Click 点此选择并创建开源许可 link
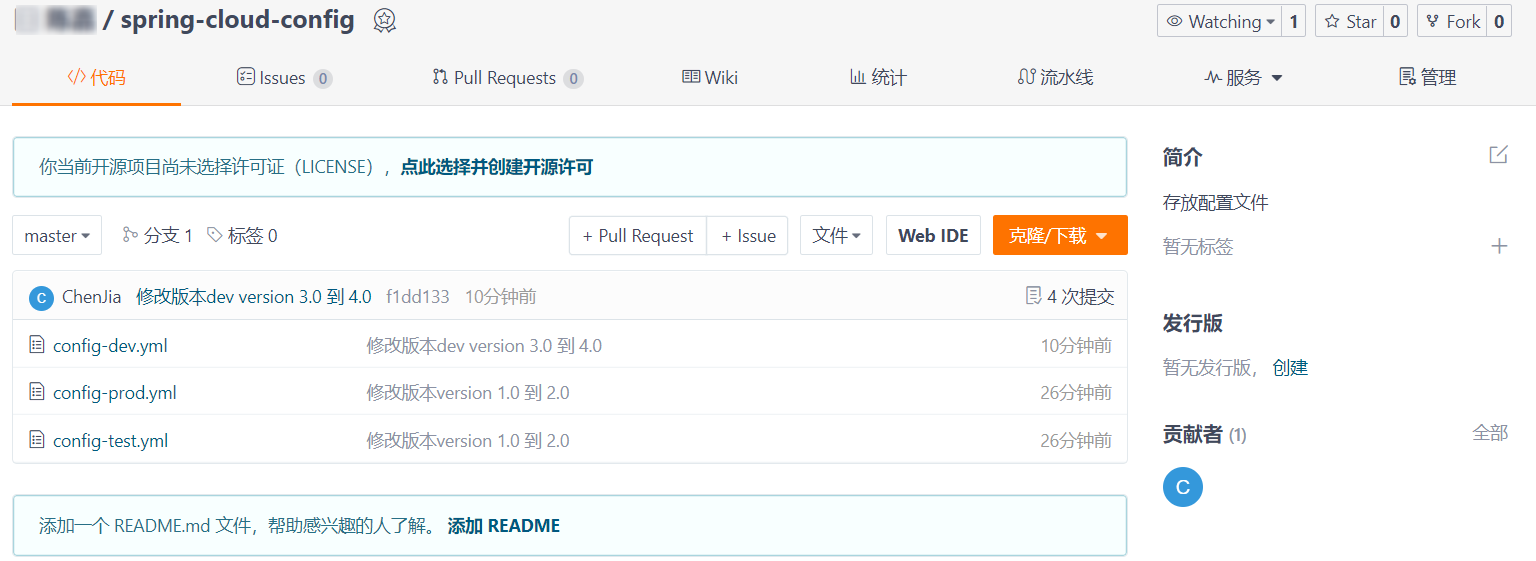 tap(497, 167)
